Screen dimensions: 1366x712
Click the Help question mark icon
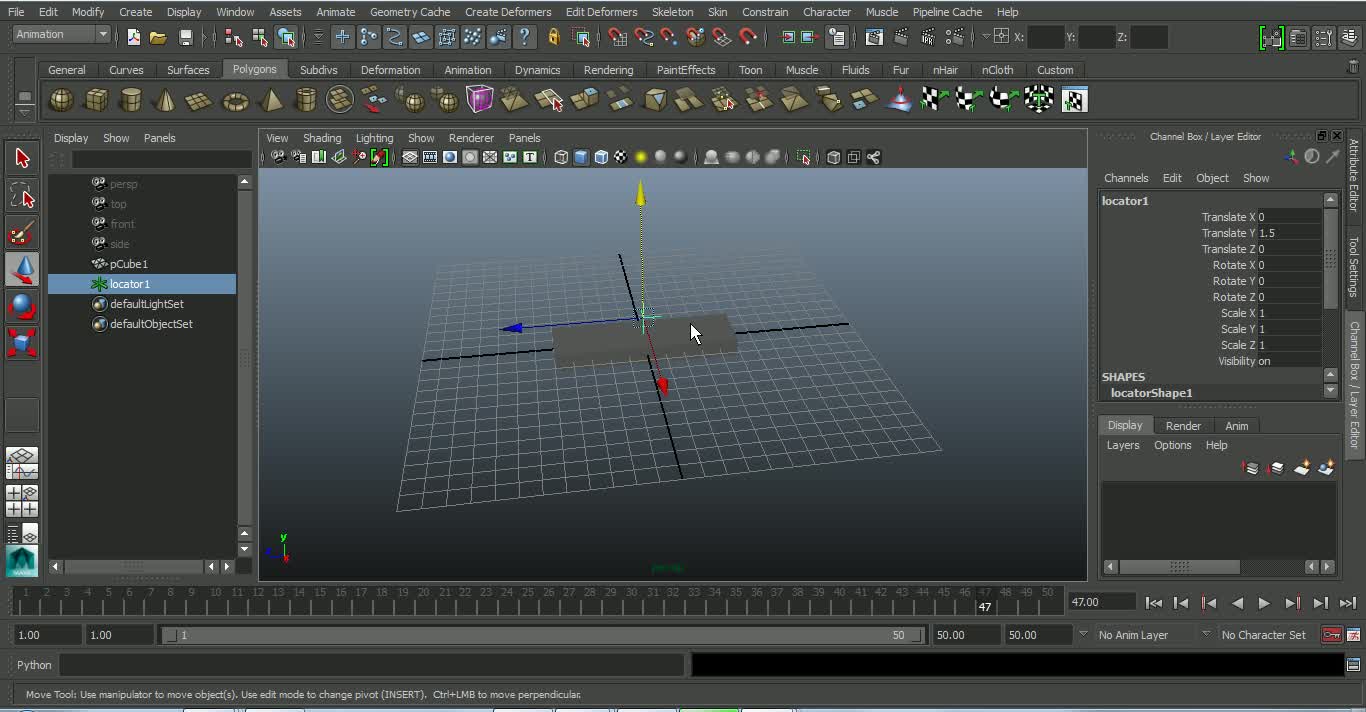(525, 37)
